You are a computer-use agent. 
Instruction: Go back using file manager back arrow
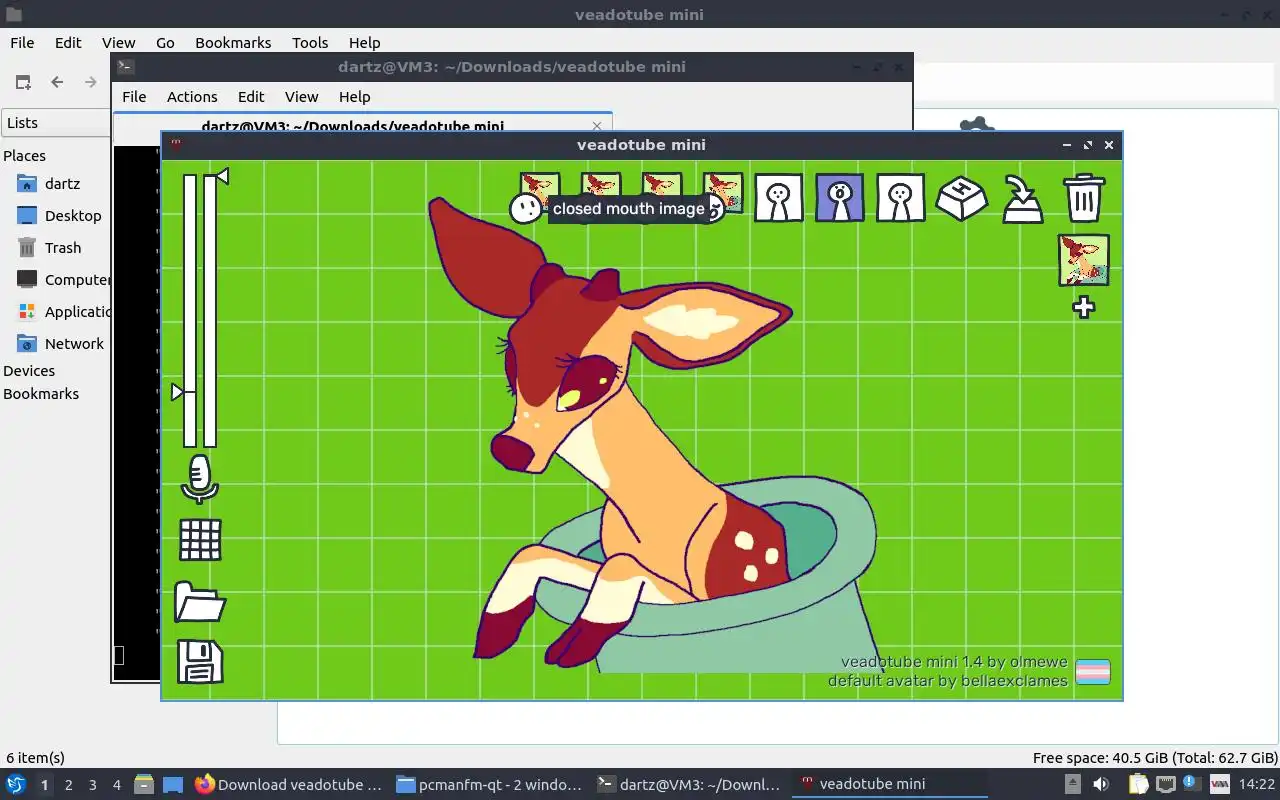[57, 82]
